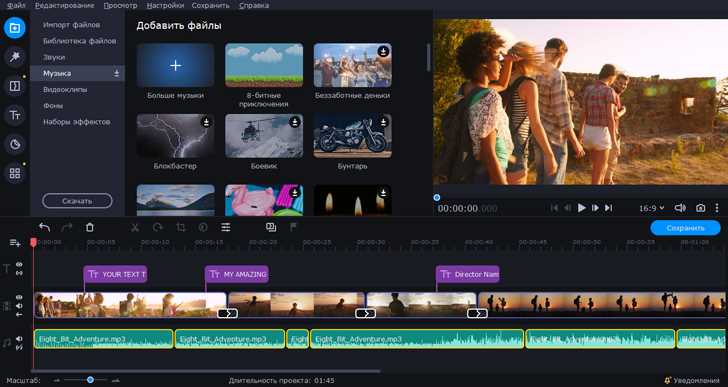The image size is (728, 387).
Task: Toggle title track visibility eye
Action: [x=19, y=264]
